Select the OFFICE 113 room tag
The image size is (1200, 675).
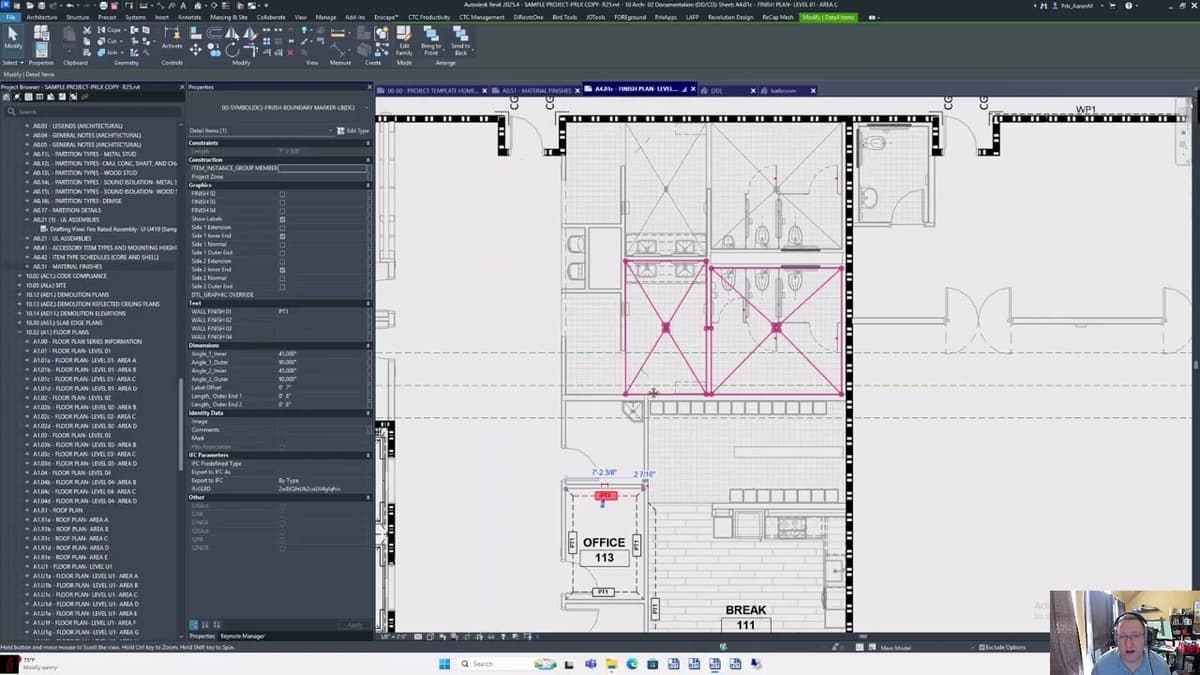(604, 549)
